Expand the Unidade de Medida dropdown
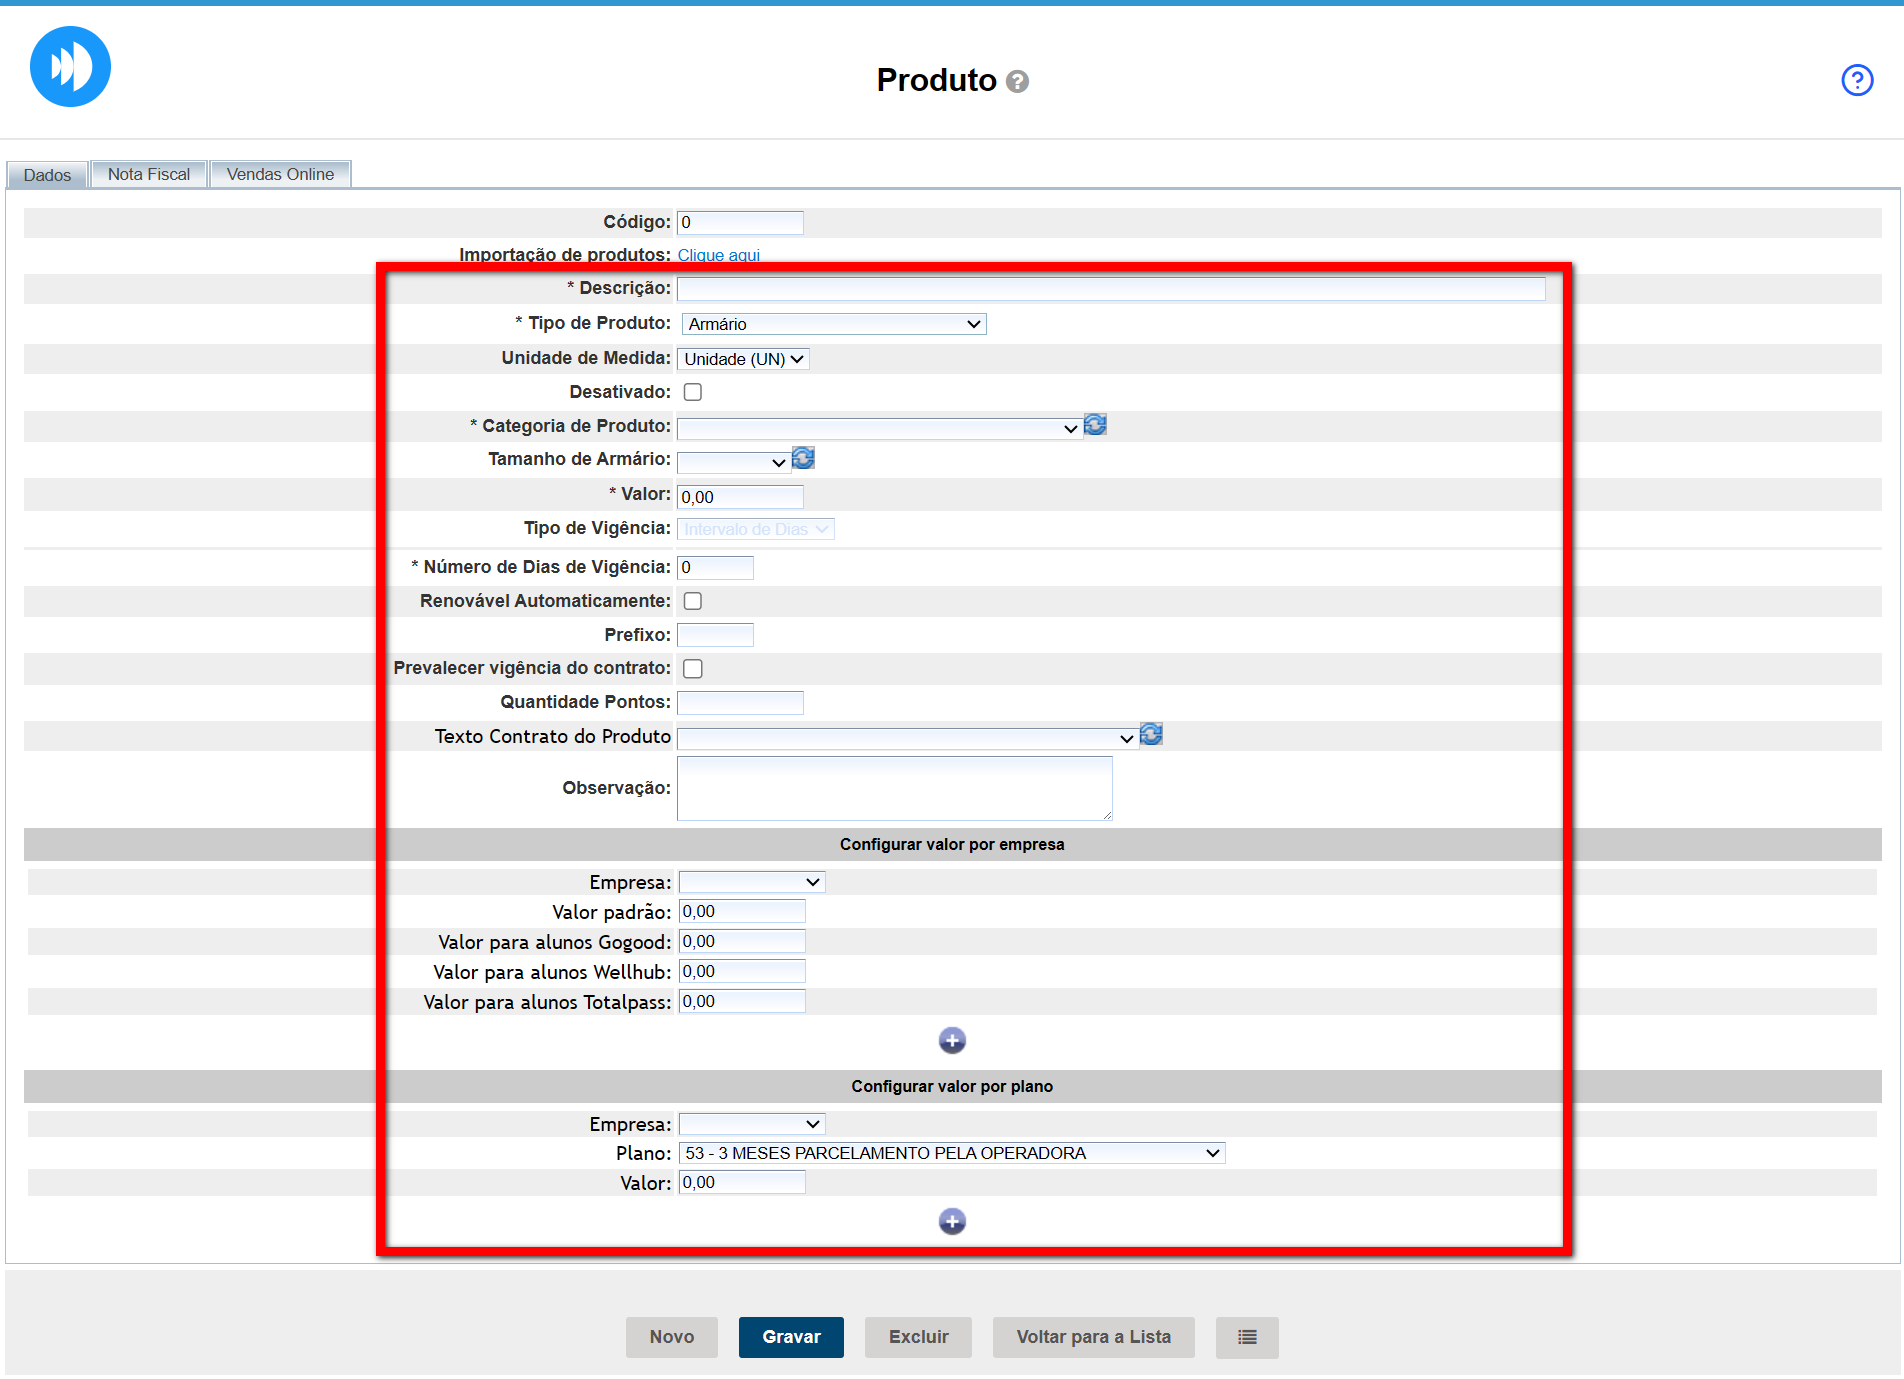Viewport: 1904px width, 1379px height. (x=743, y=359)
